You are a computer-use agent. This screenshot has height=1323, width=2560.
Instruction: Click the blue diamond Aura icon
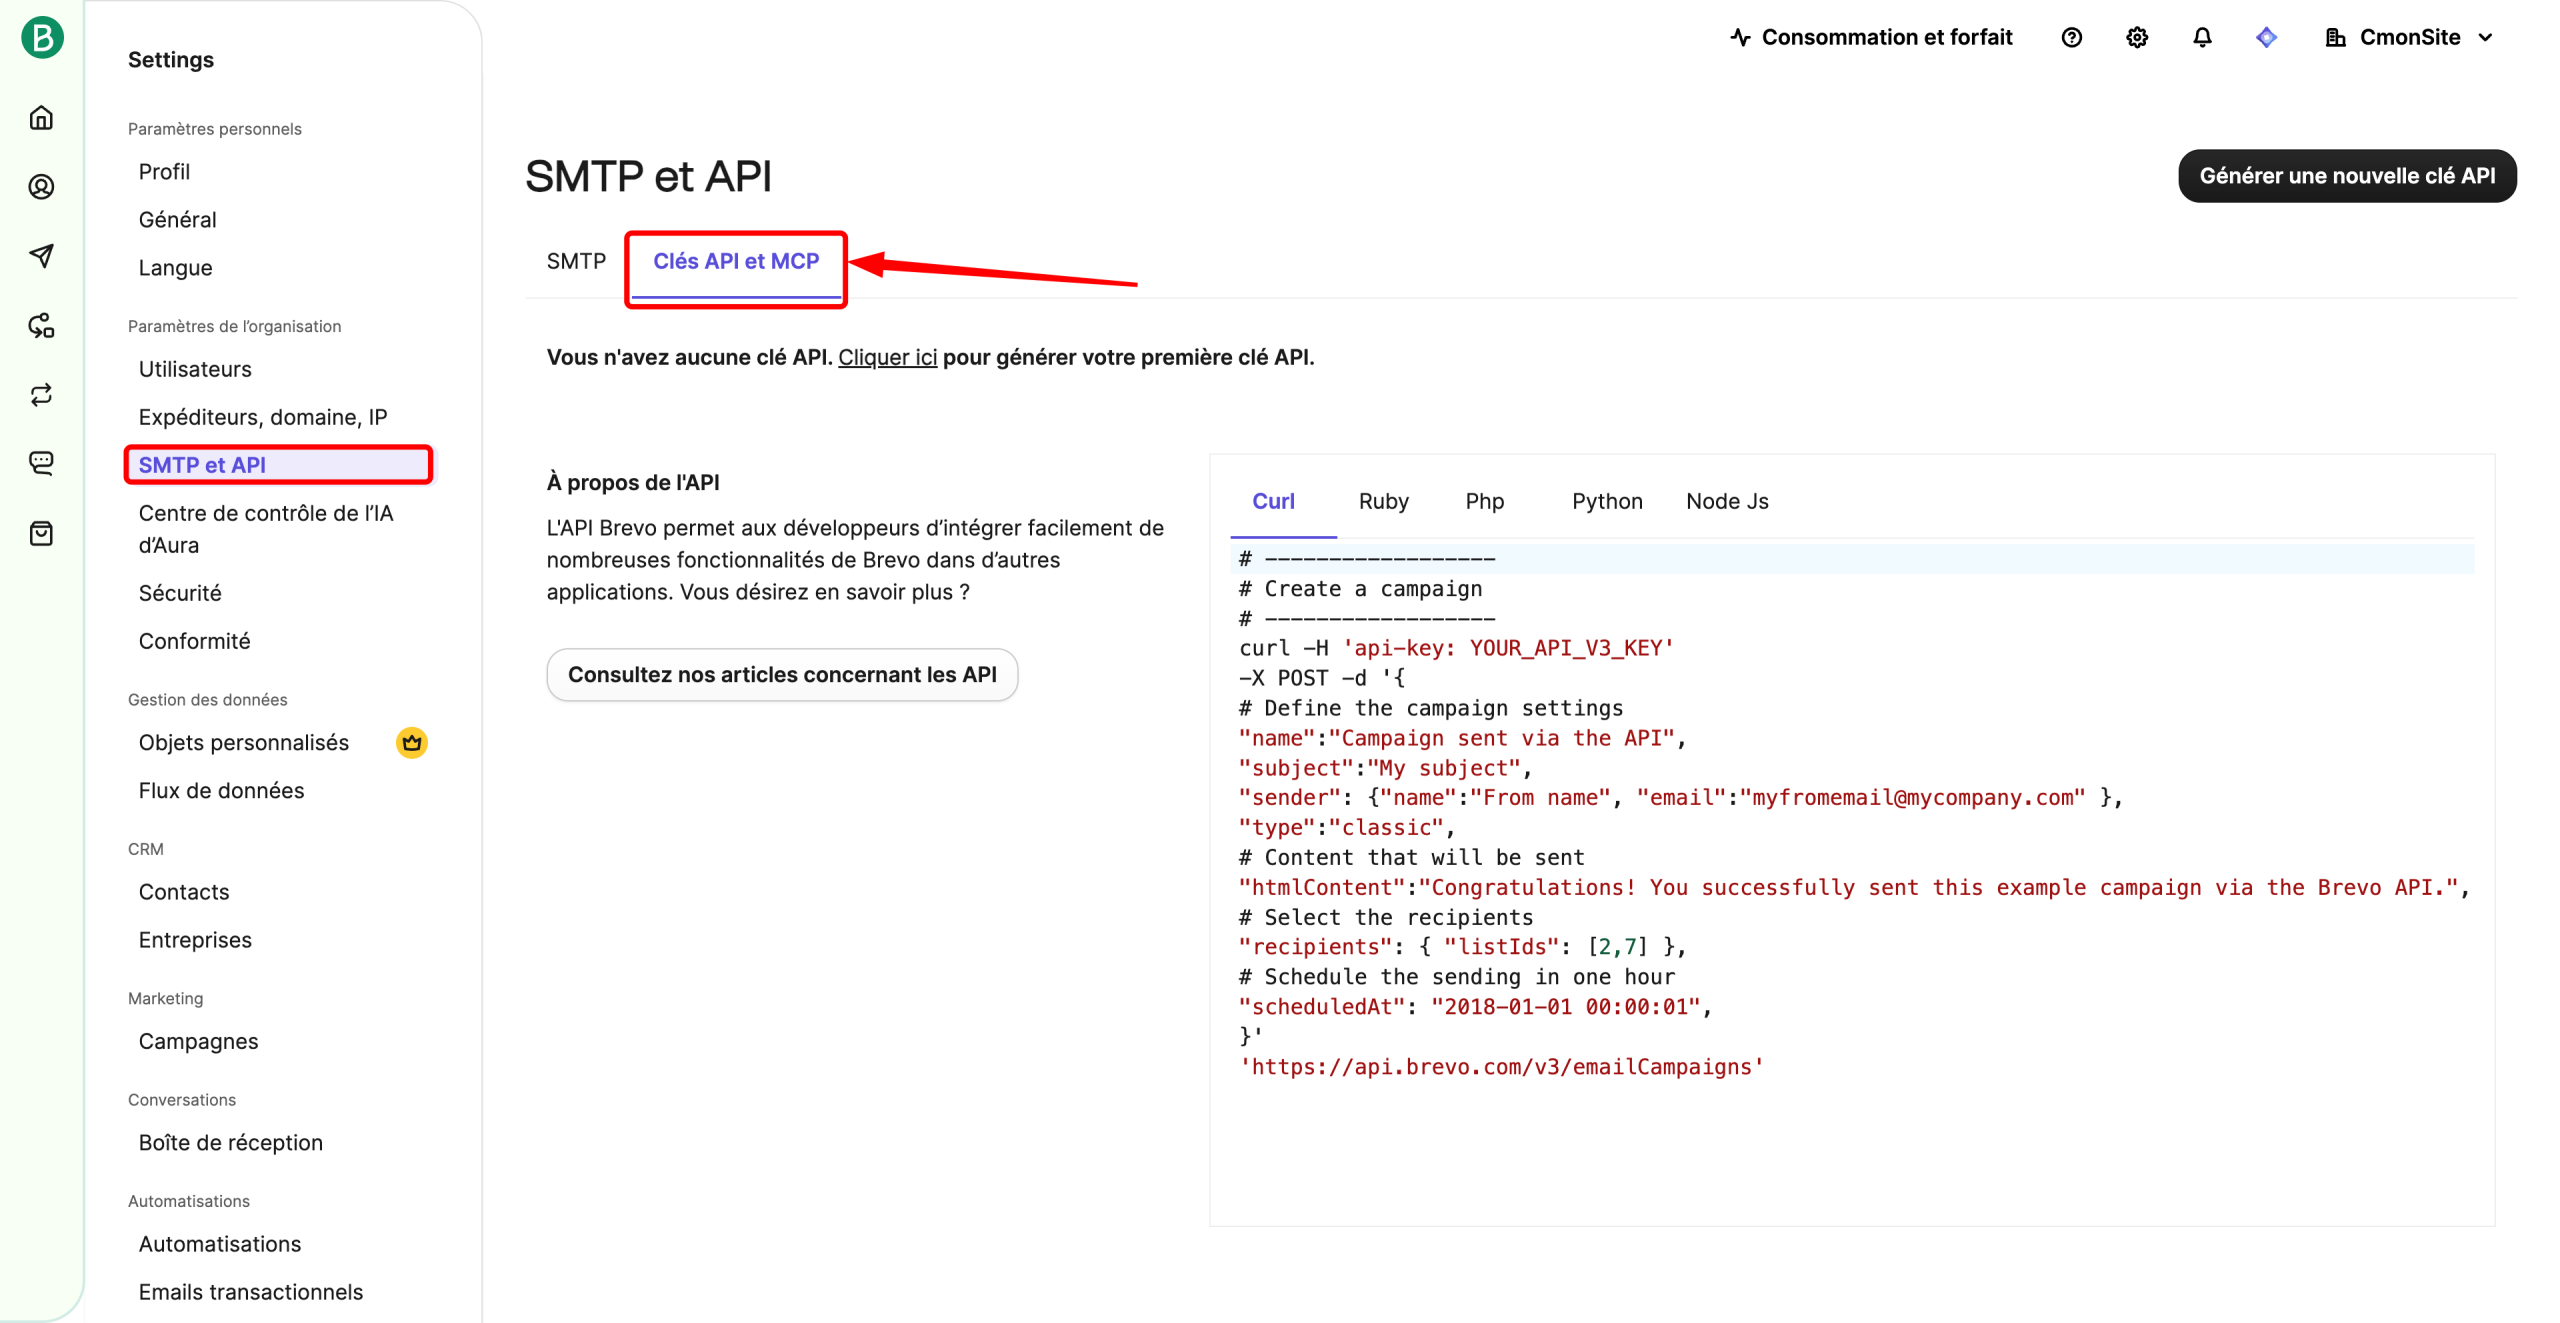(2266, 38)
